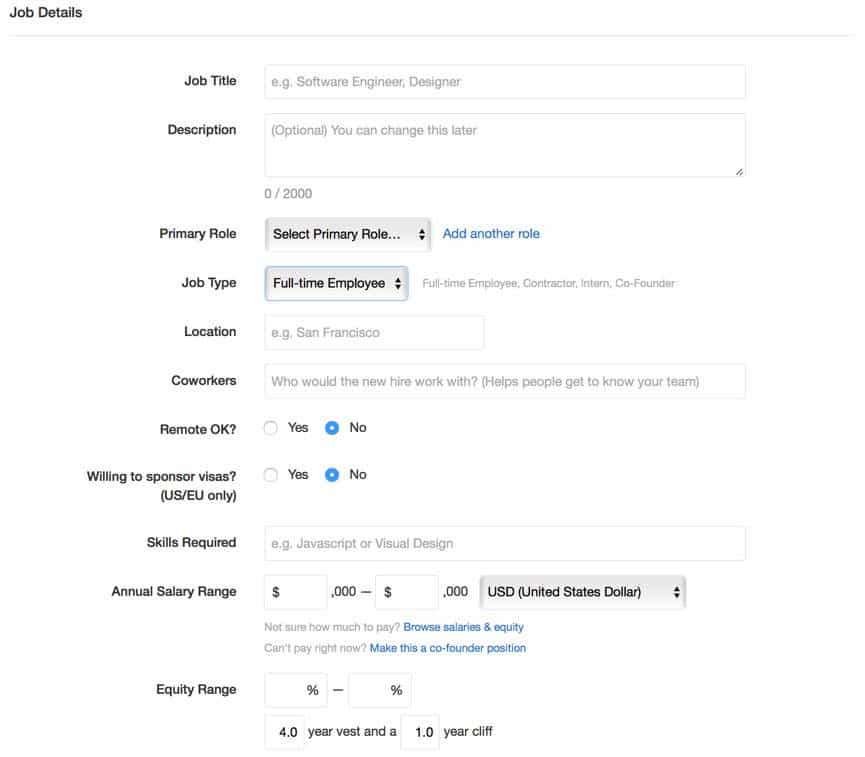Open the Primary Role dropdown

[x=345, y=233]
